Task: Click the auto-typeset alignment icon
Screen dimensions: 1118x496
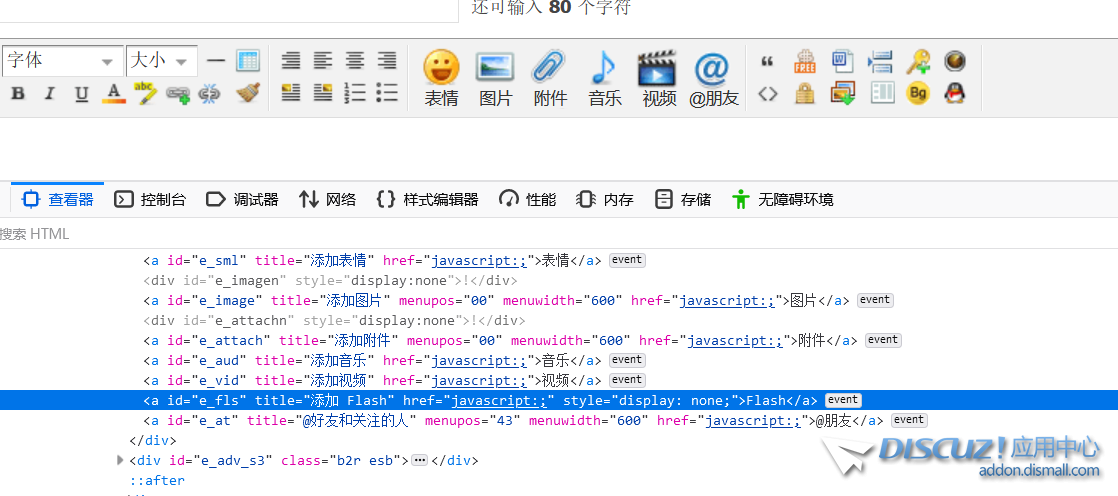Action: 291,61
